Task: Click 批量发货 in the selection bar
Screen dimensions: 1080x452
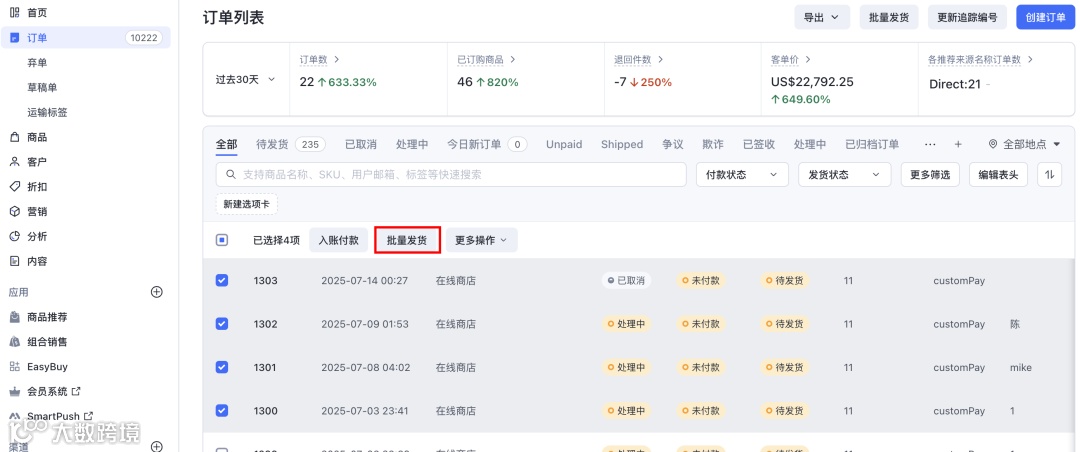Action: (407, 240)
